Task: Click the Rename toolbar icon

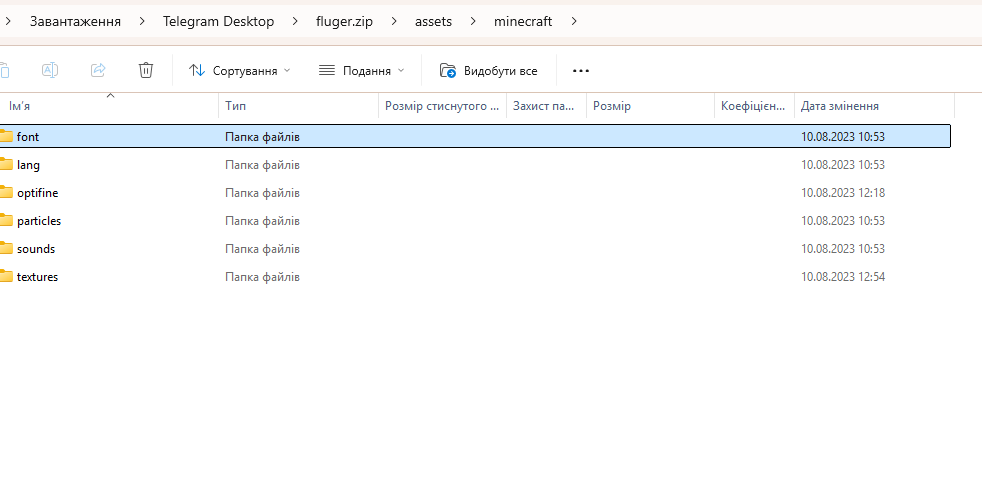Action: [x=50, y=70]
